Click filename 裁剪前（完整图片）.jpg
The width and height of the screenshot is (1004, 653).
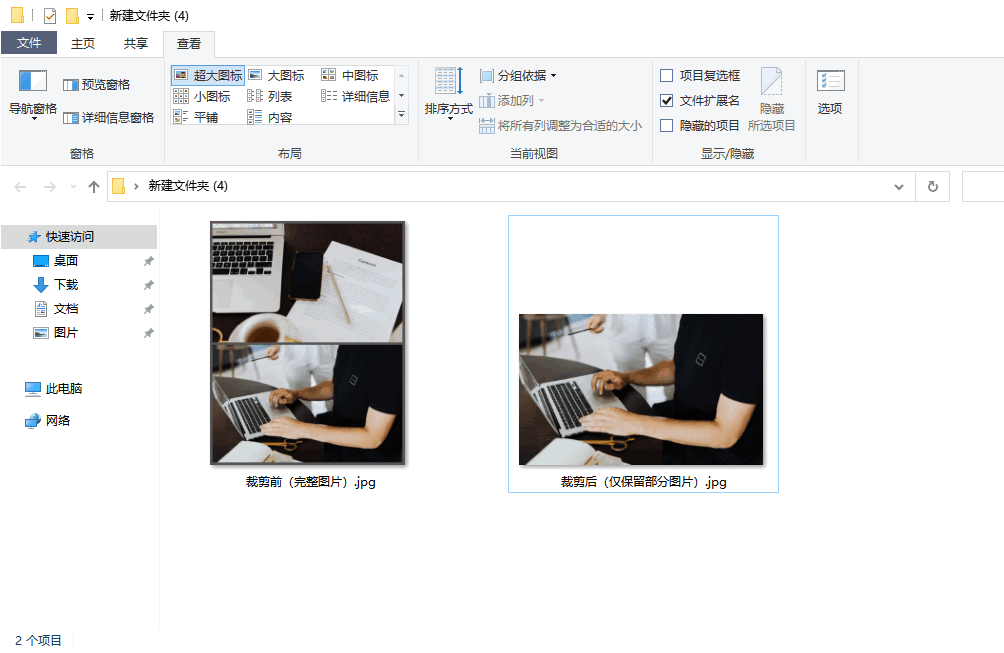pyautogui.click(x=311, y=482)
